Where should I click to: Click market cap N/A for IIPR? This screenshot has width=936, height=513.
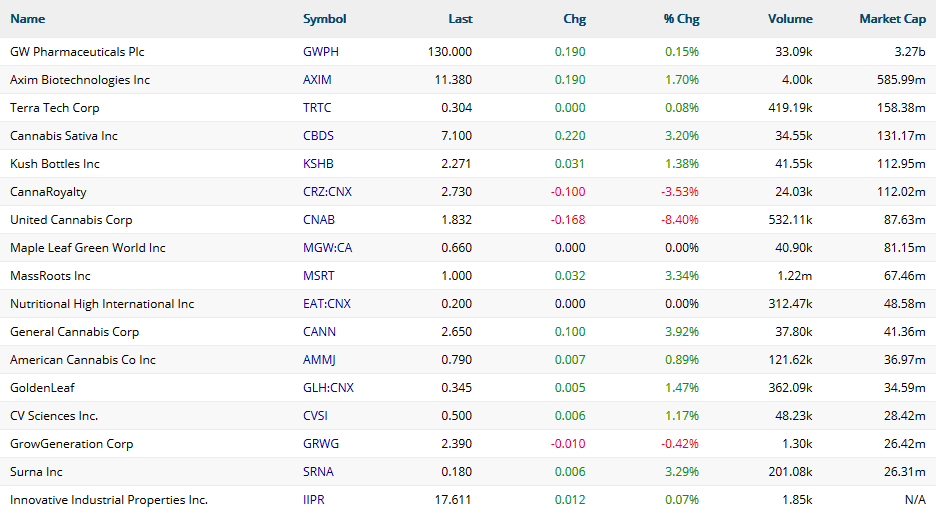[915, 500]
